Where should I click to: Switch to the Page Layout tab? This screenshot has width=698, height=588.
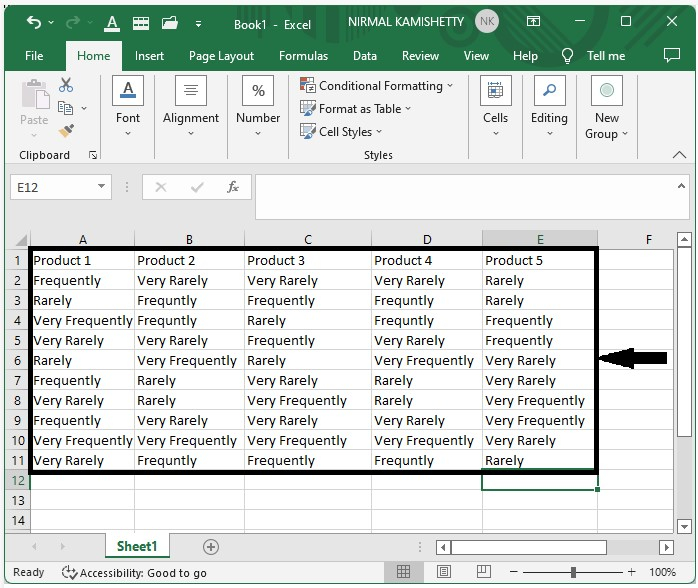click(x=221, y=56)
